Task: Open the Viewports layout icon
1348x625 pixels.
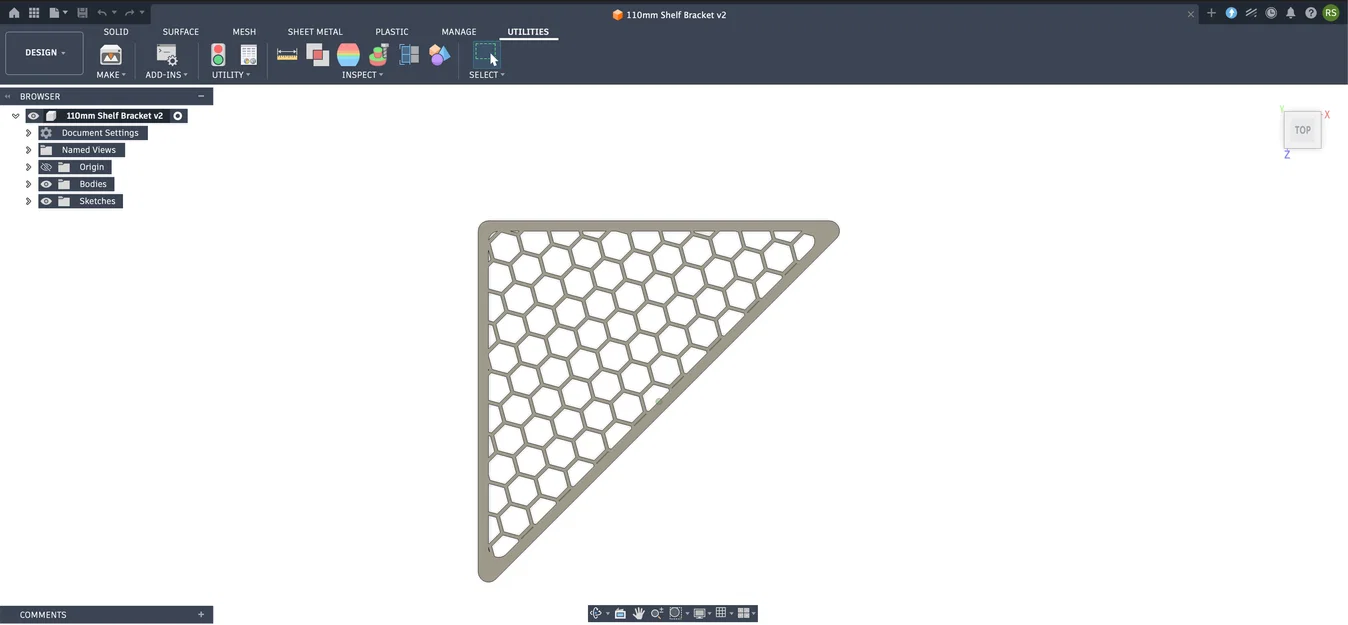Action: (744, 613)
